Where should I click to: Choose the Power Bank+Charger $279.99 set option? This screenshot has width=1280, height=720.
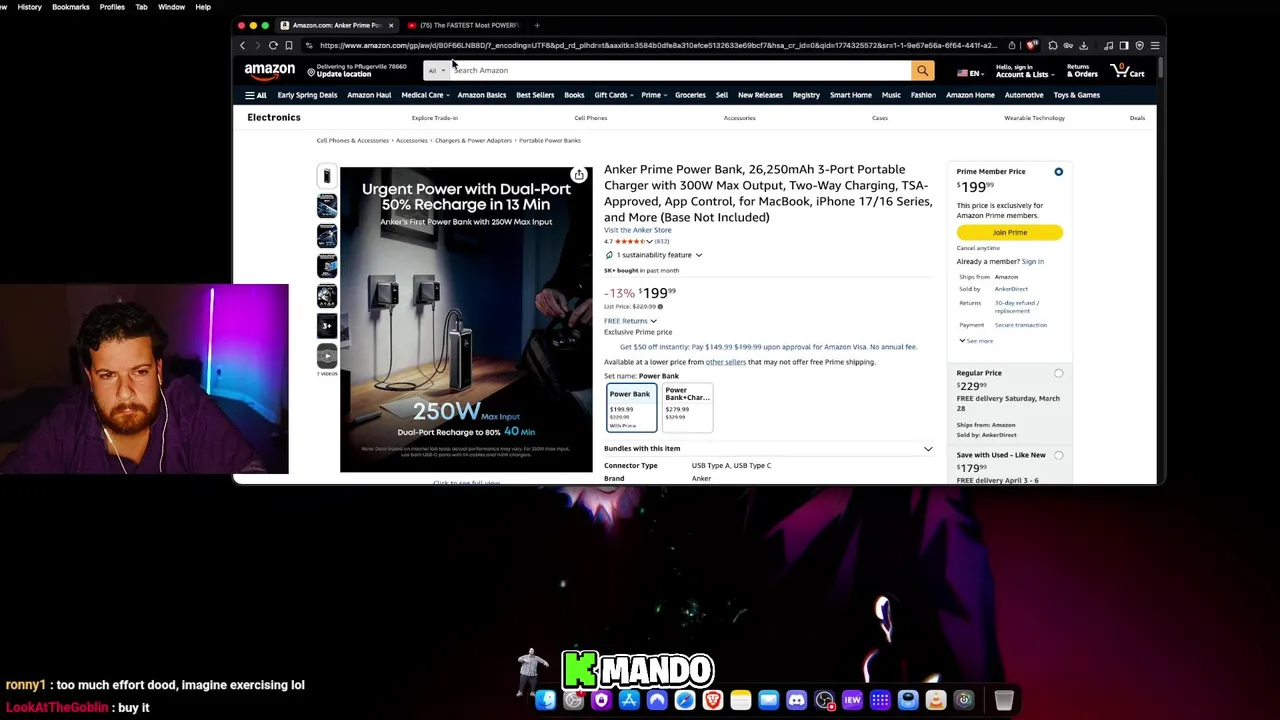coord(688,408)
